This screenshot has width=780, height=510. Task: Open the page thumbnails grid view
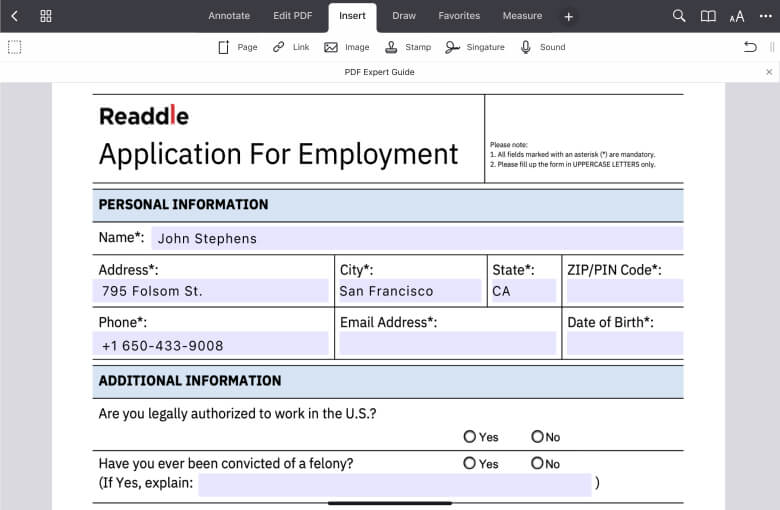(46, 16)
